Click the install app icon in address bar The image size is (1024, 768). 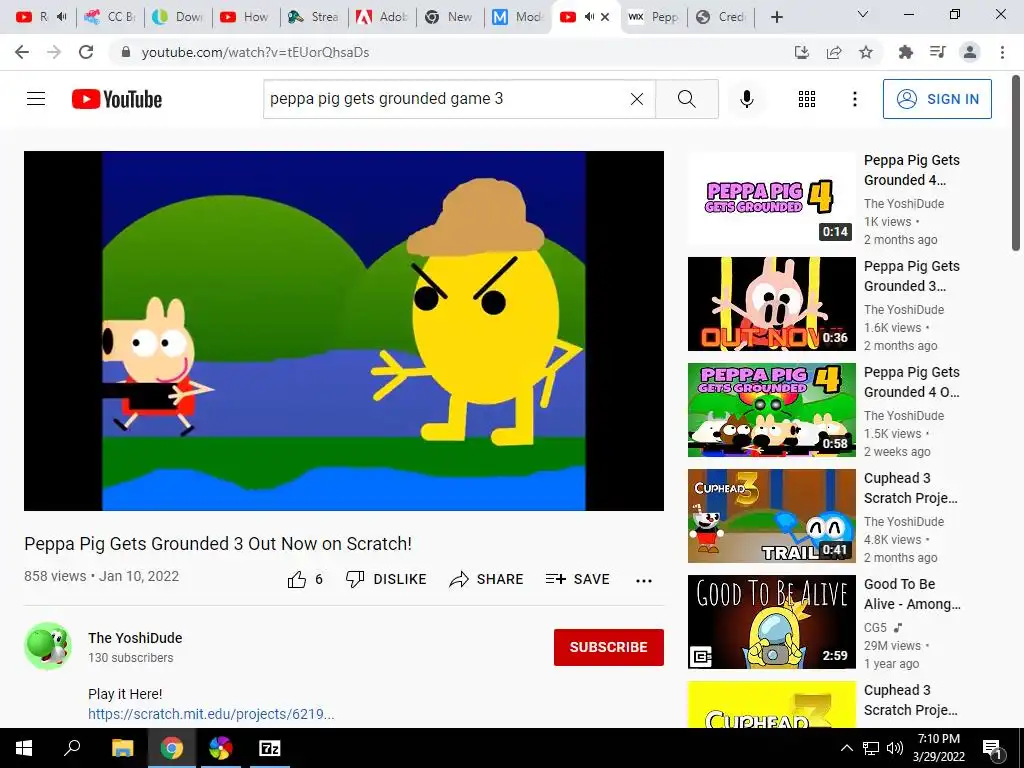(x=802, y=52)
